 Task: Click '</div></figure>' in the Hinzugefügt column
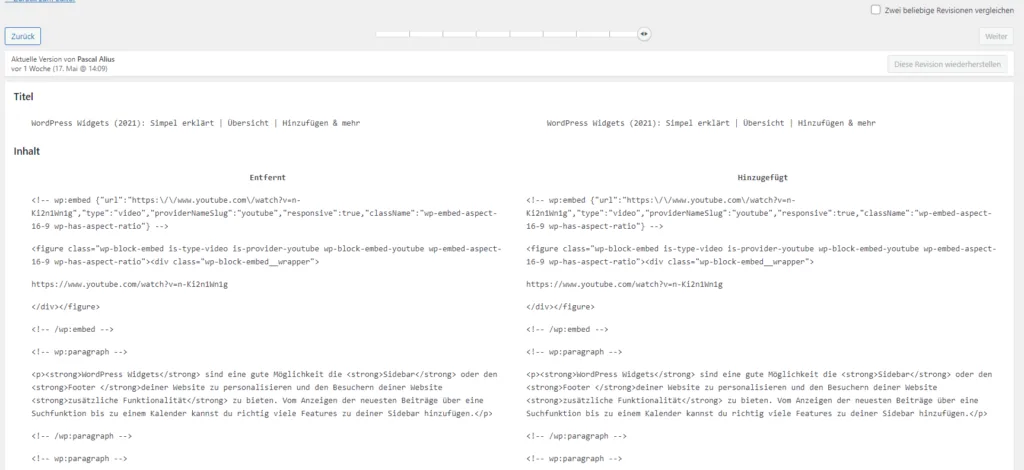(560, 306)
